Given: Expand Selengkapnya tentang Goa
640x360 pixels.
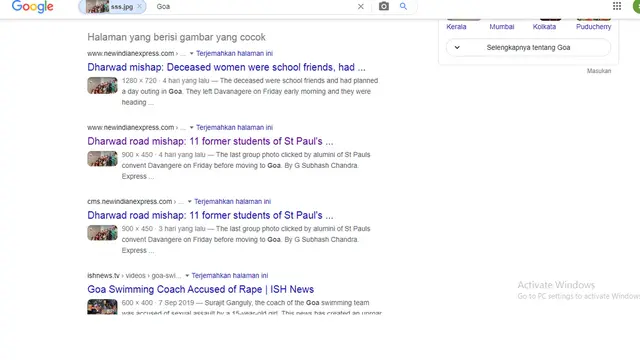Looking at the screenshot, I should 528,47.
